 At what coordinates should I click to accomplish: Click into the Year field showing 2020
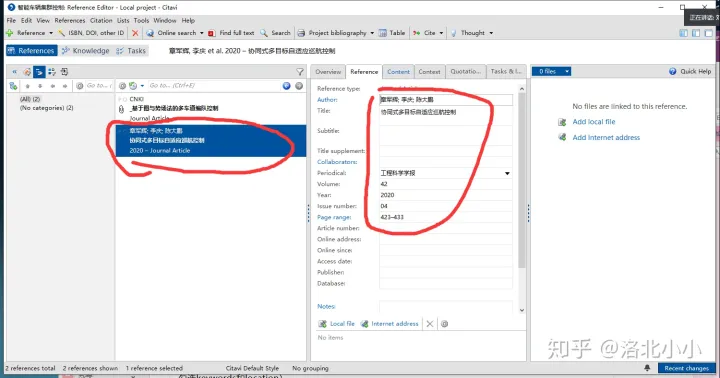click(x=445, y=195)
